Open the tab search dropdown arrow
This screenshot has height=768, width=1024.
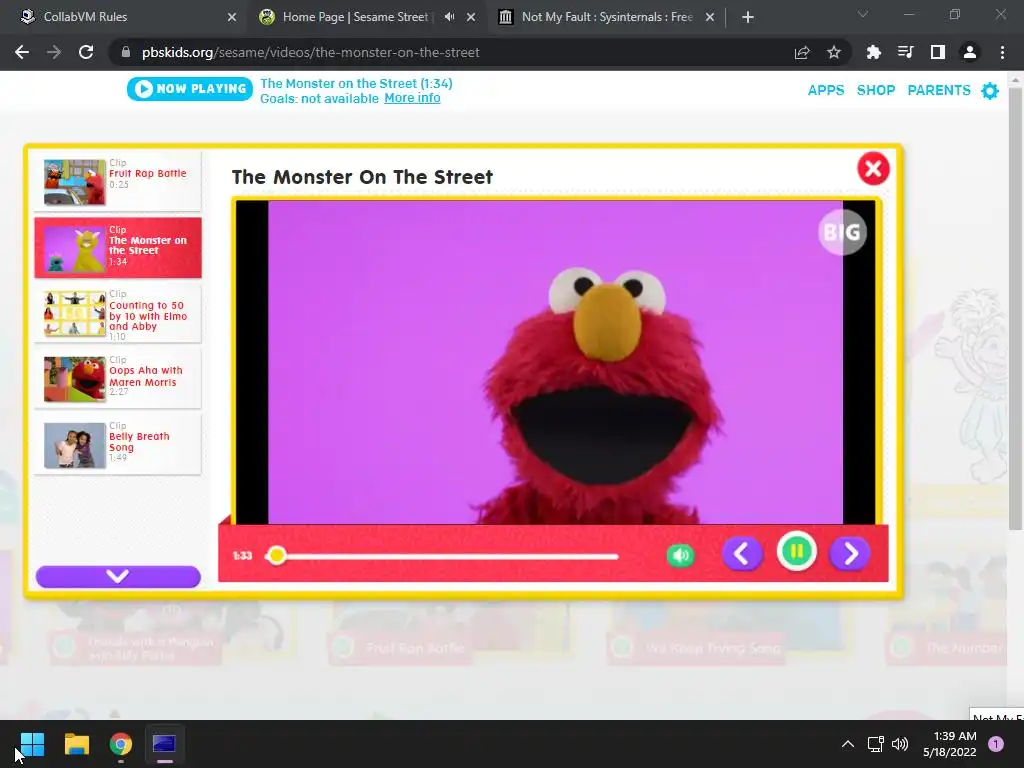(863, 14)
